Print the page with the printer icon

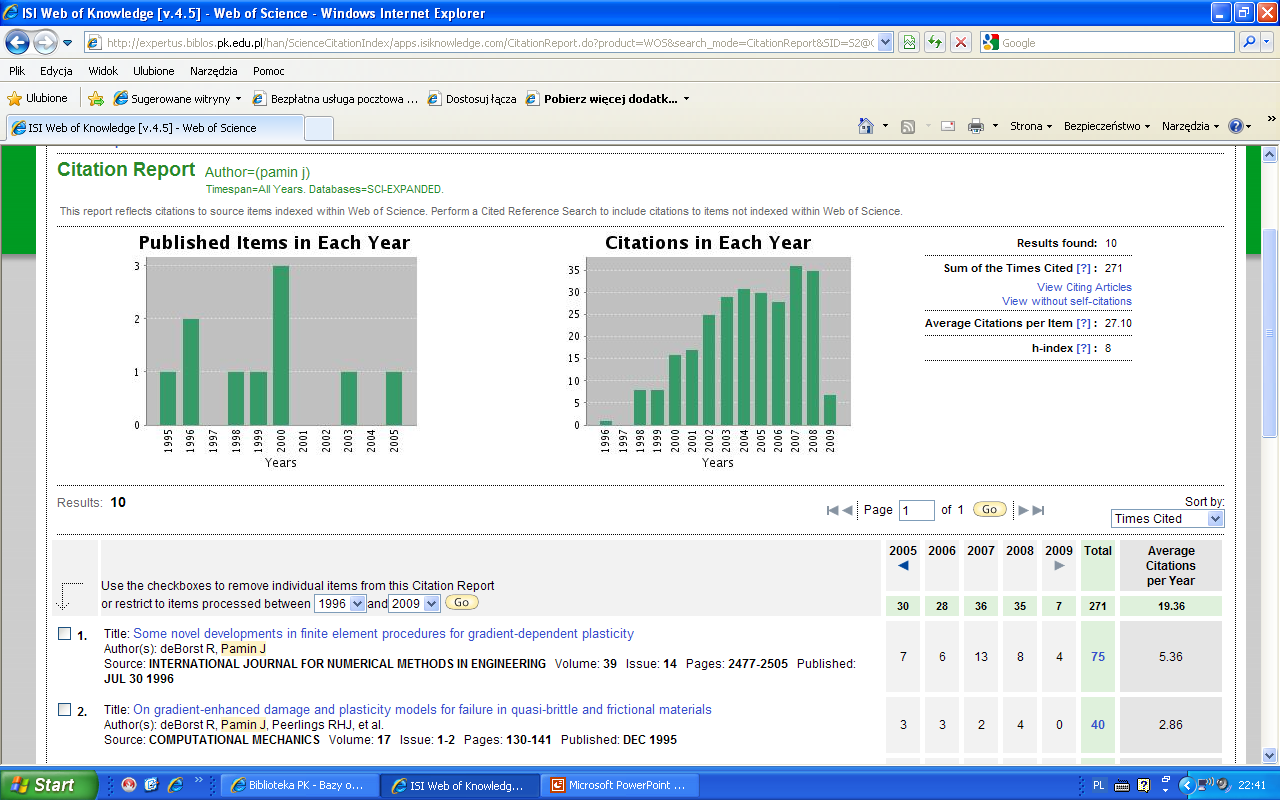click(x=975, y=126)
